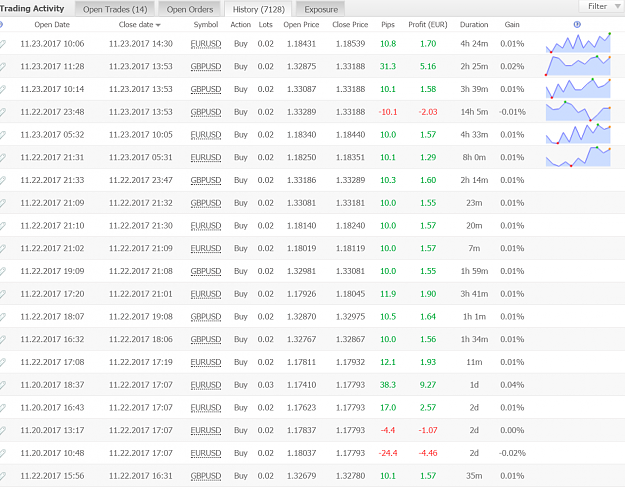Open the Exposure tab
The image size is (625, 489).
321,9
